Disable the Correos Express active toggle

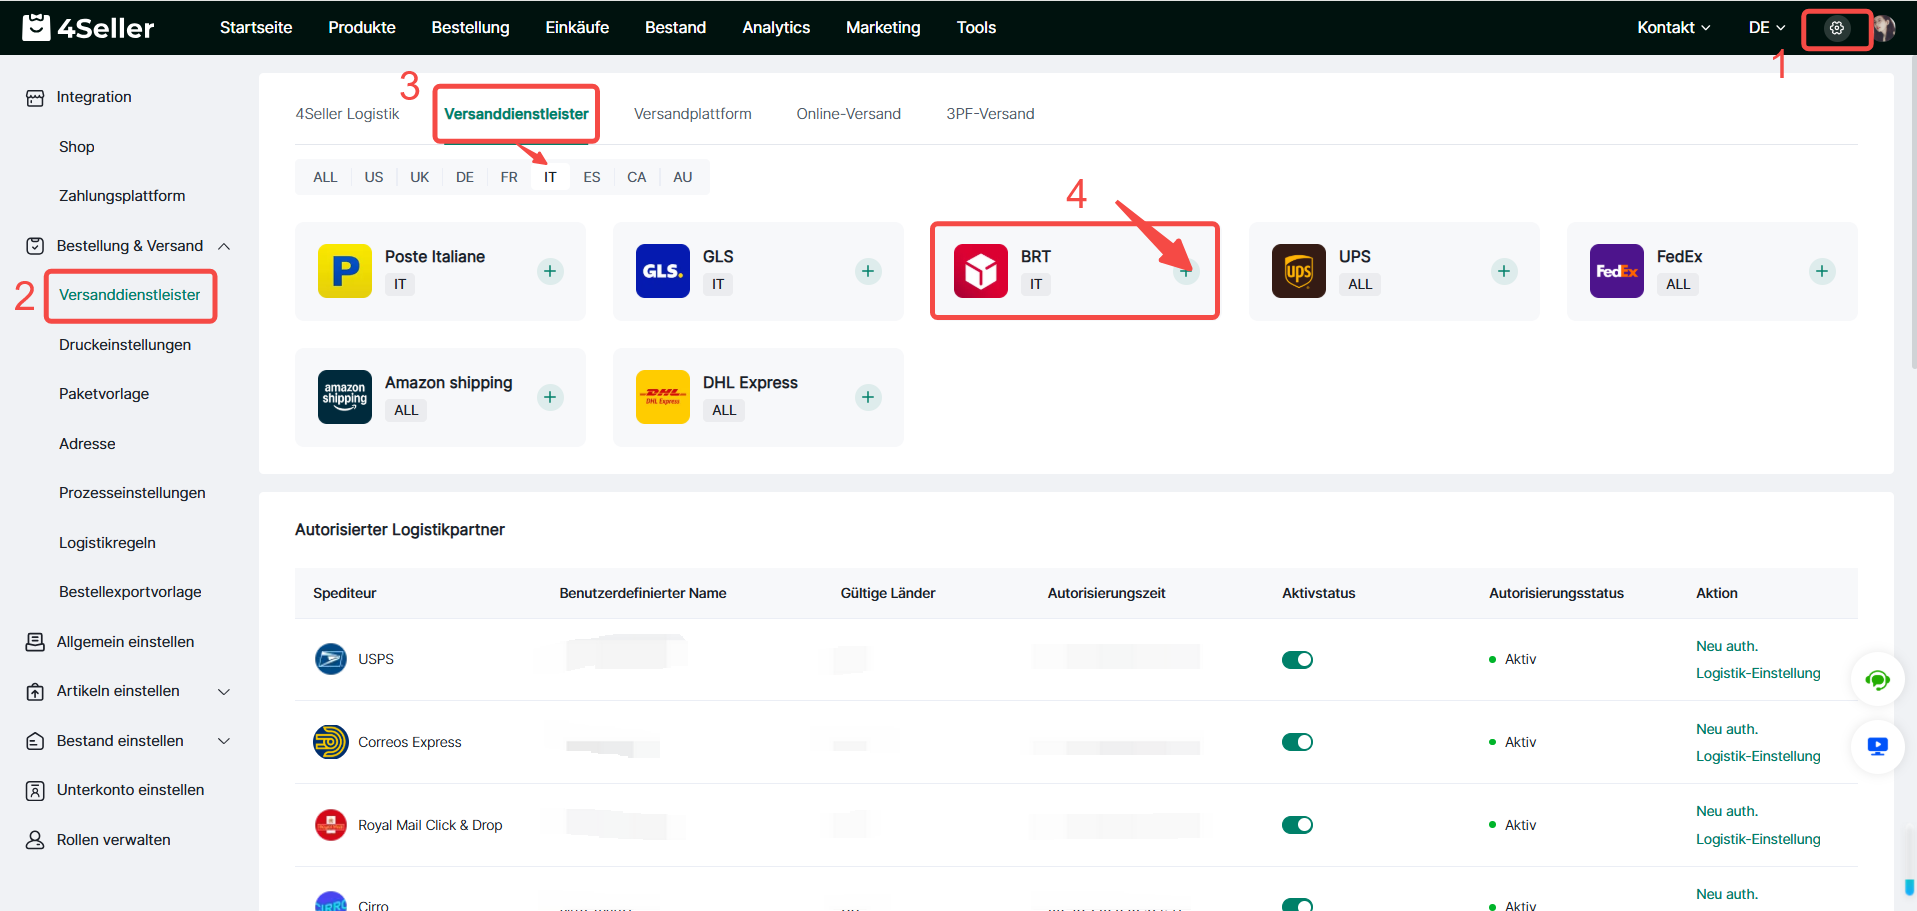1297,742
